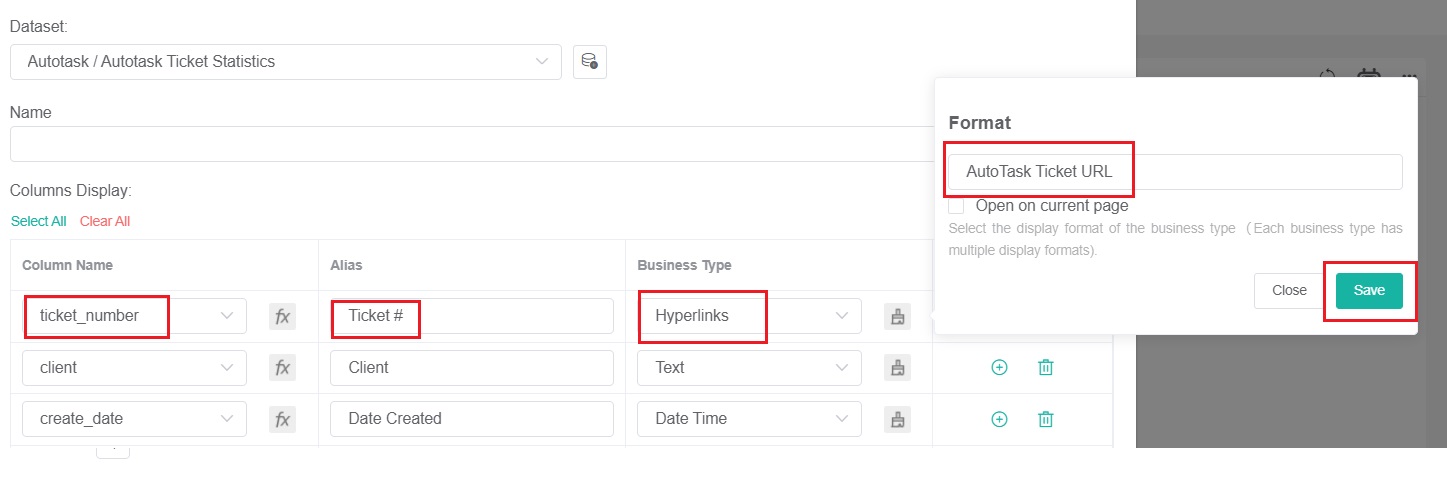Open formula editor for ticket_number row

(x=282, y=316)
